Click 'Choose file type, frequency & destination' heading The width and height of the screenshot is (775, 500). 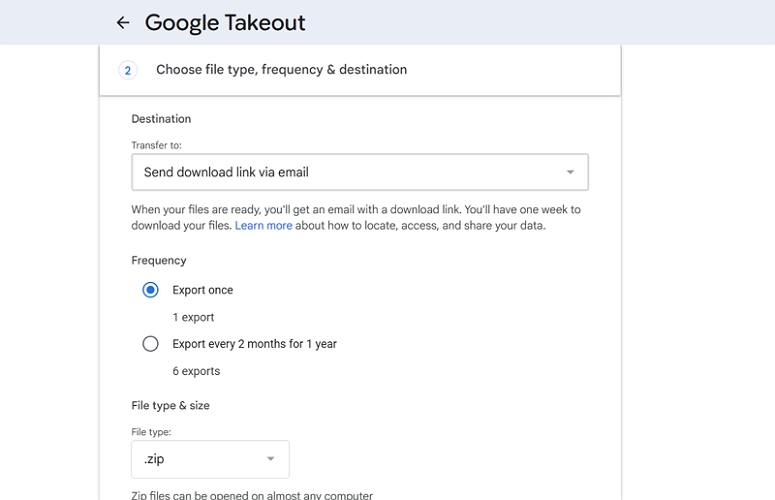click(x=282, y=70)
